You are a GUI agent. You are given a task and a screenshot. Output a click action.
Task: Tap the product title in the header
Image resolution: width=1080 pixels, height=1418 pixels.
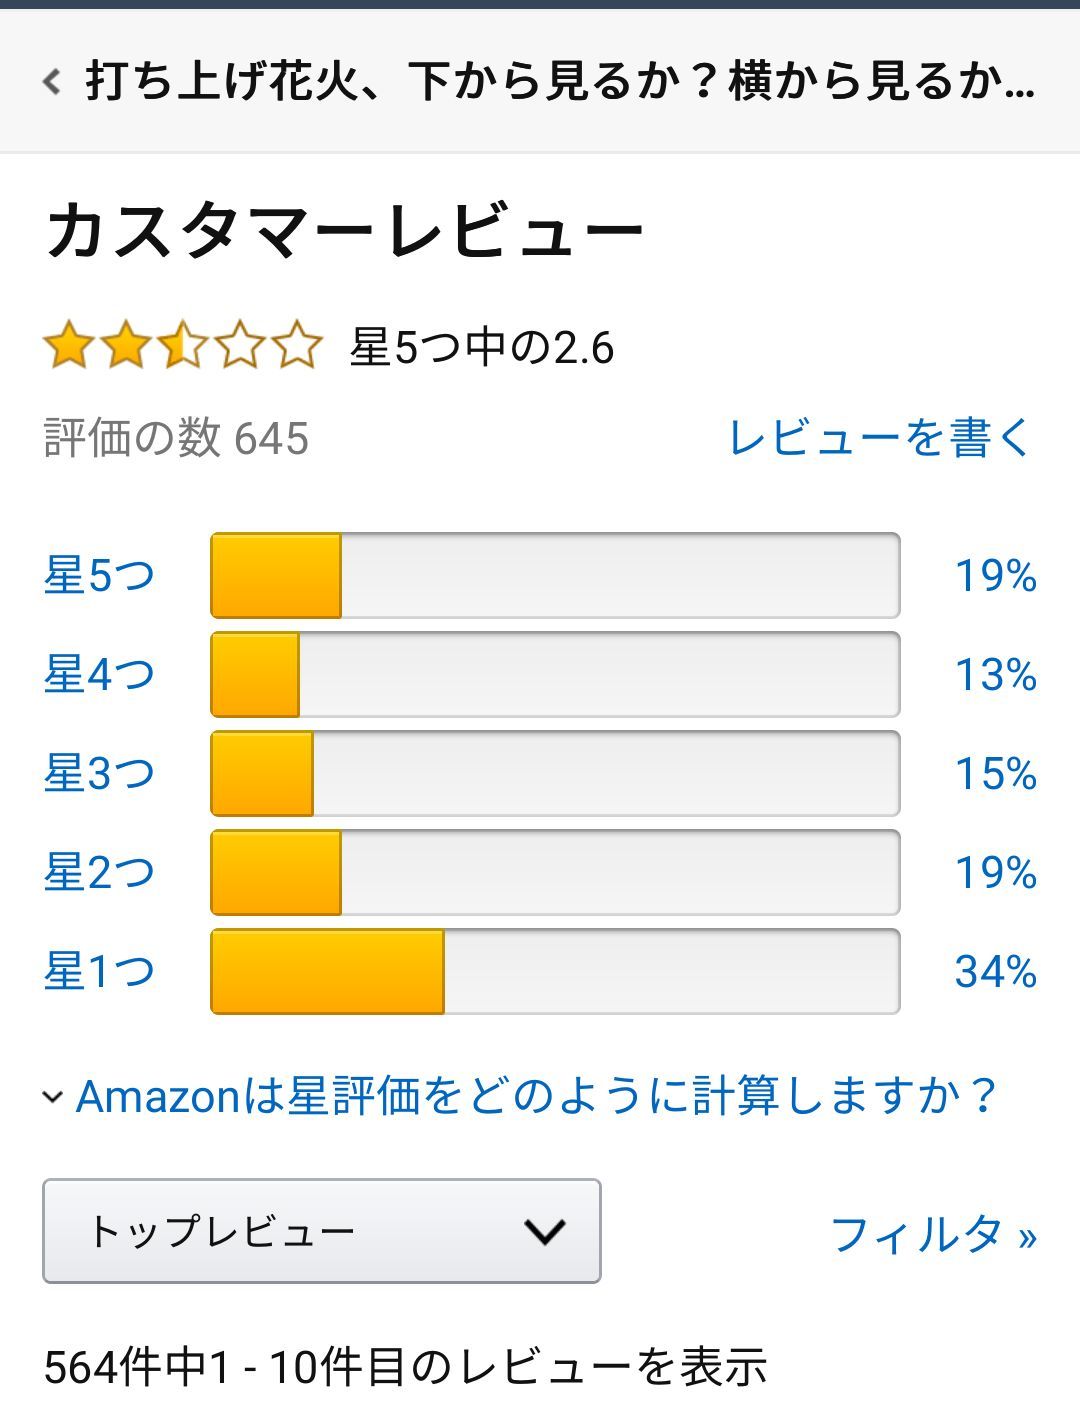click(x=560, y=81)
